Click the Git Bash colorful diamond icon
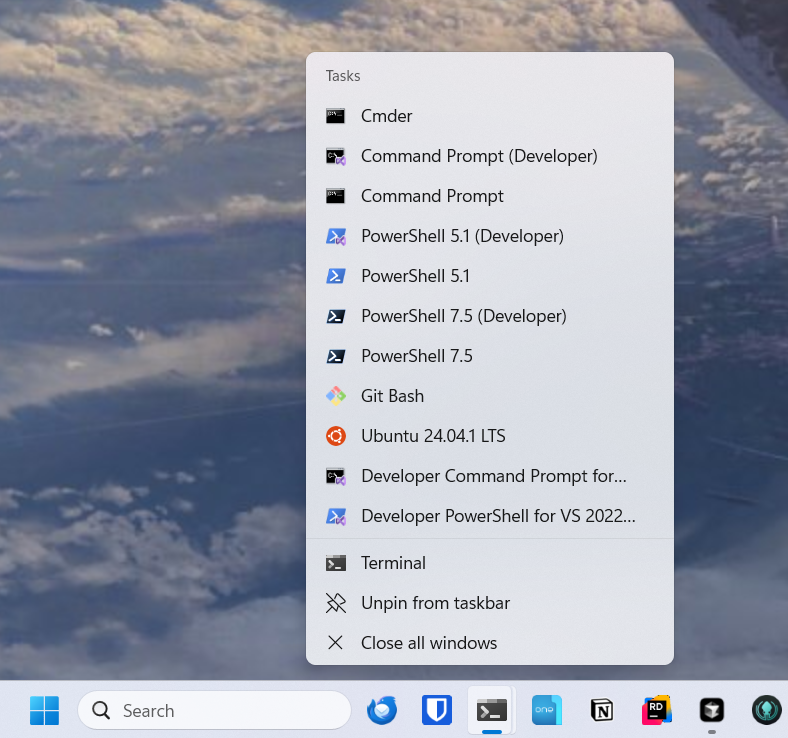 tap(336, 396)
